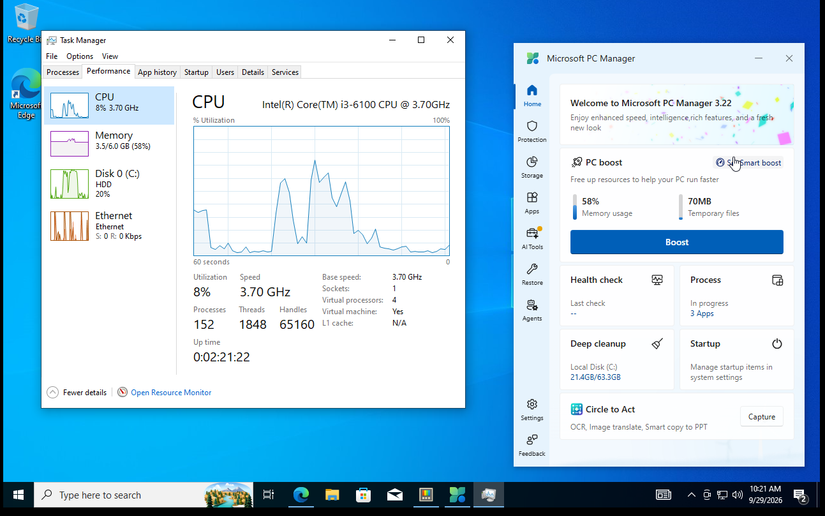The image size is (825, 516).
Task: Open the Storage section in PC Manager
Action: pos(532,167)
